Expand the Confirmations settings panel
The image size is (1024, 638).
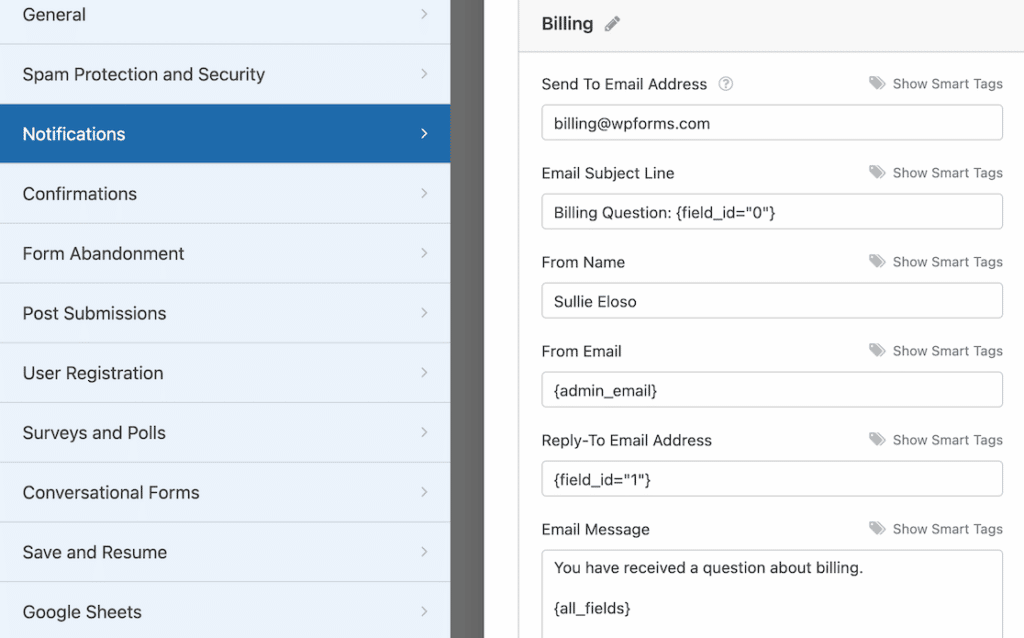(x=224, y=193)
